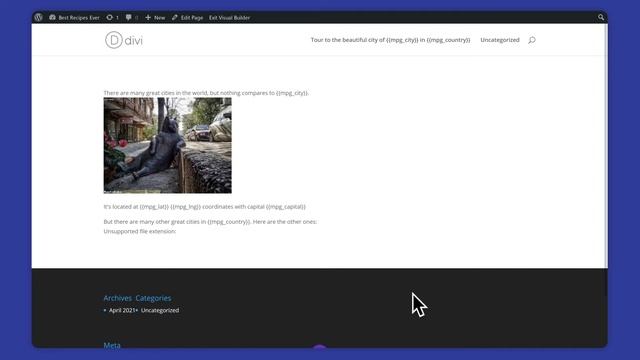This screenshot has height=360, width=640.
Task: Select the text 'But there are many other great cities'
Action: click(210, 222)
